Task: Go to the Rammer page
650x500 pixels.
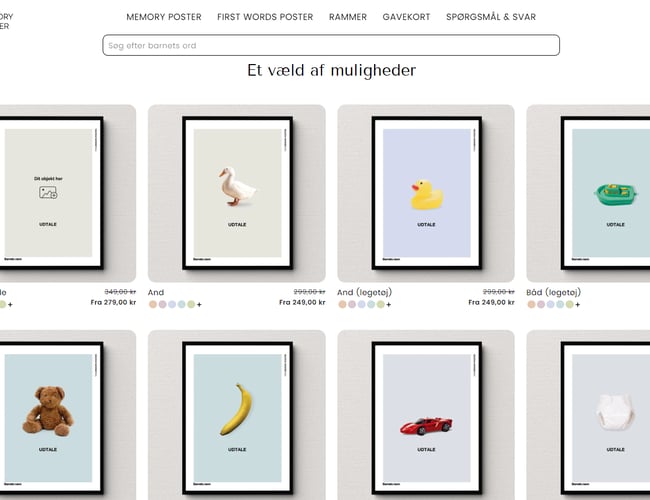Action: pyautogui.click(x=348, y=17)
